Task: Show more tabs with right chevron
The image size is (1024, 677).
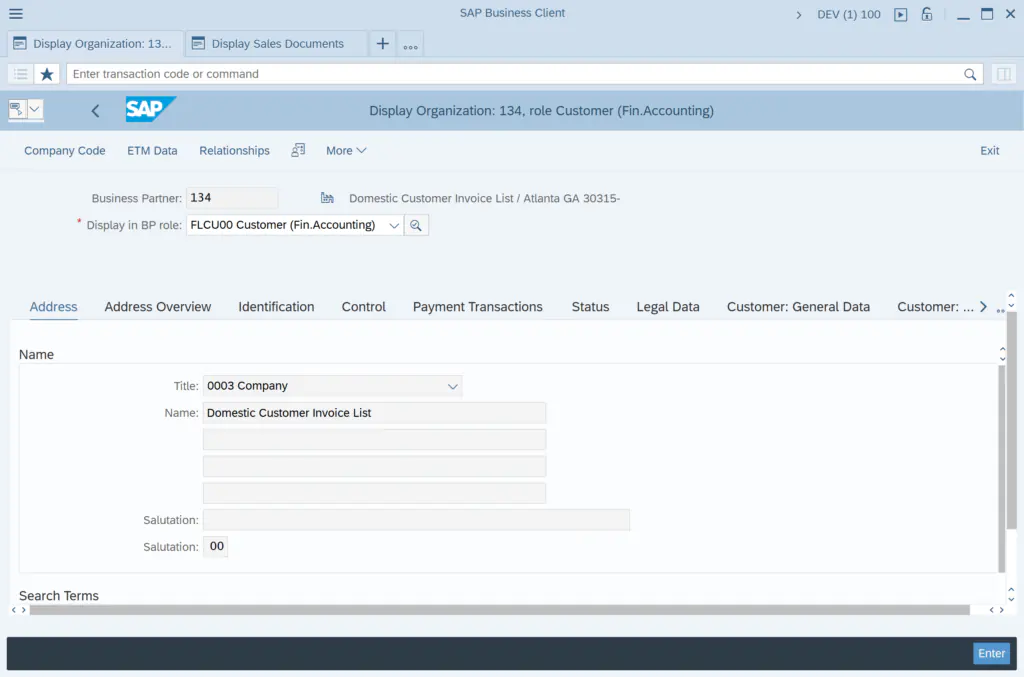Action: 983,307
